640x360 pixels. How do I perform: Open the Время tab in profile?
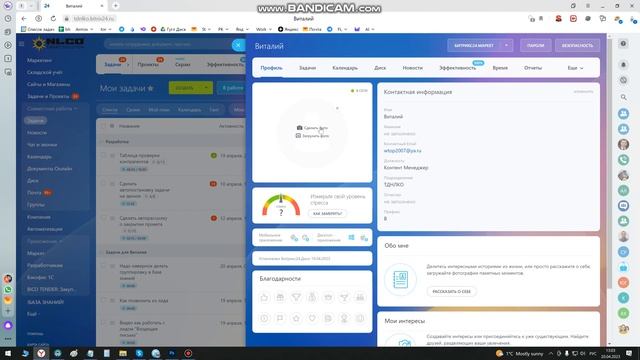point(500,68)
